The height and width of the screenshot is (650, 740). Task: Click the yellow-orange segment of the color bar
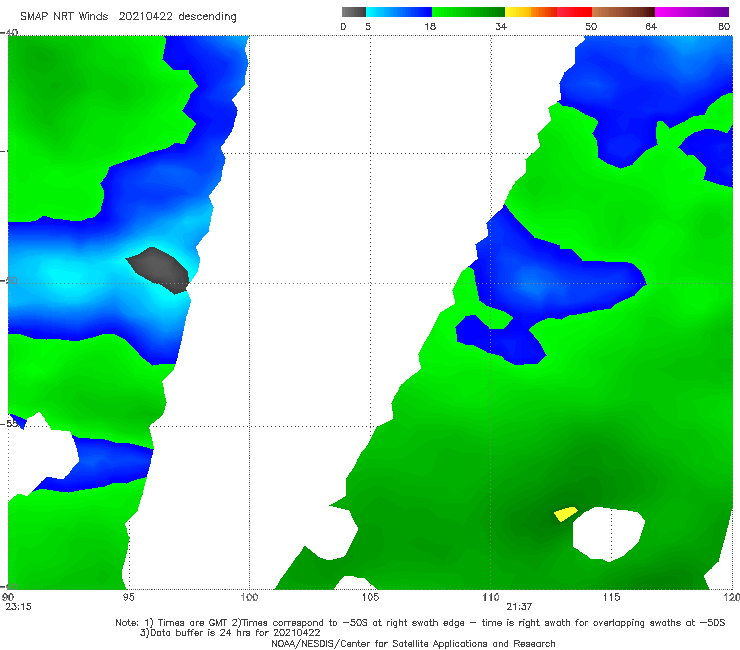[530, 12]
